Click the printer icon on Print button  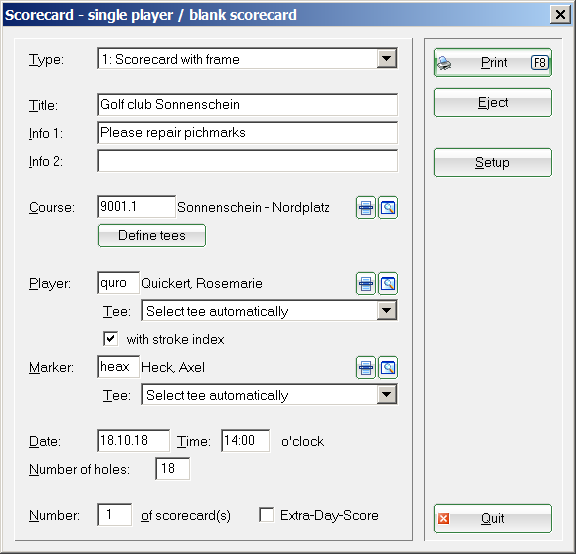tap(444, 63)
